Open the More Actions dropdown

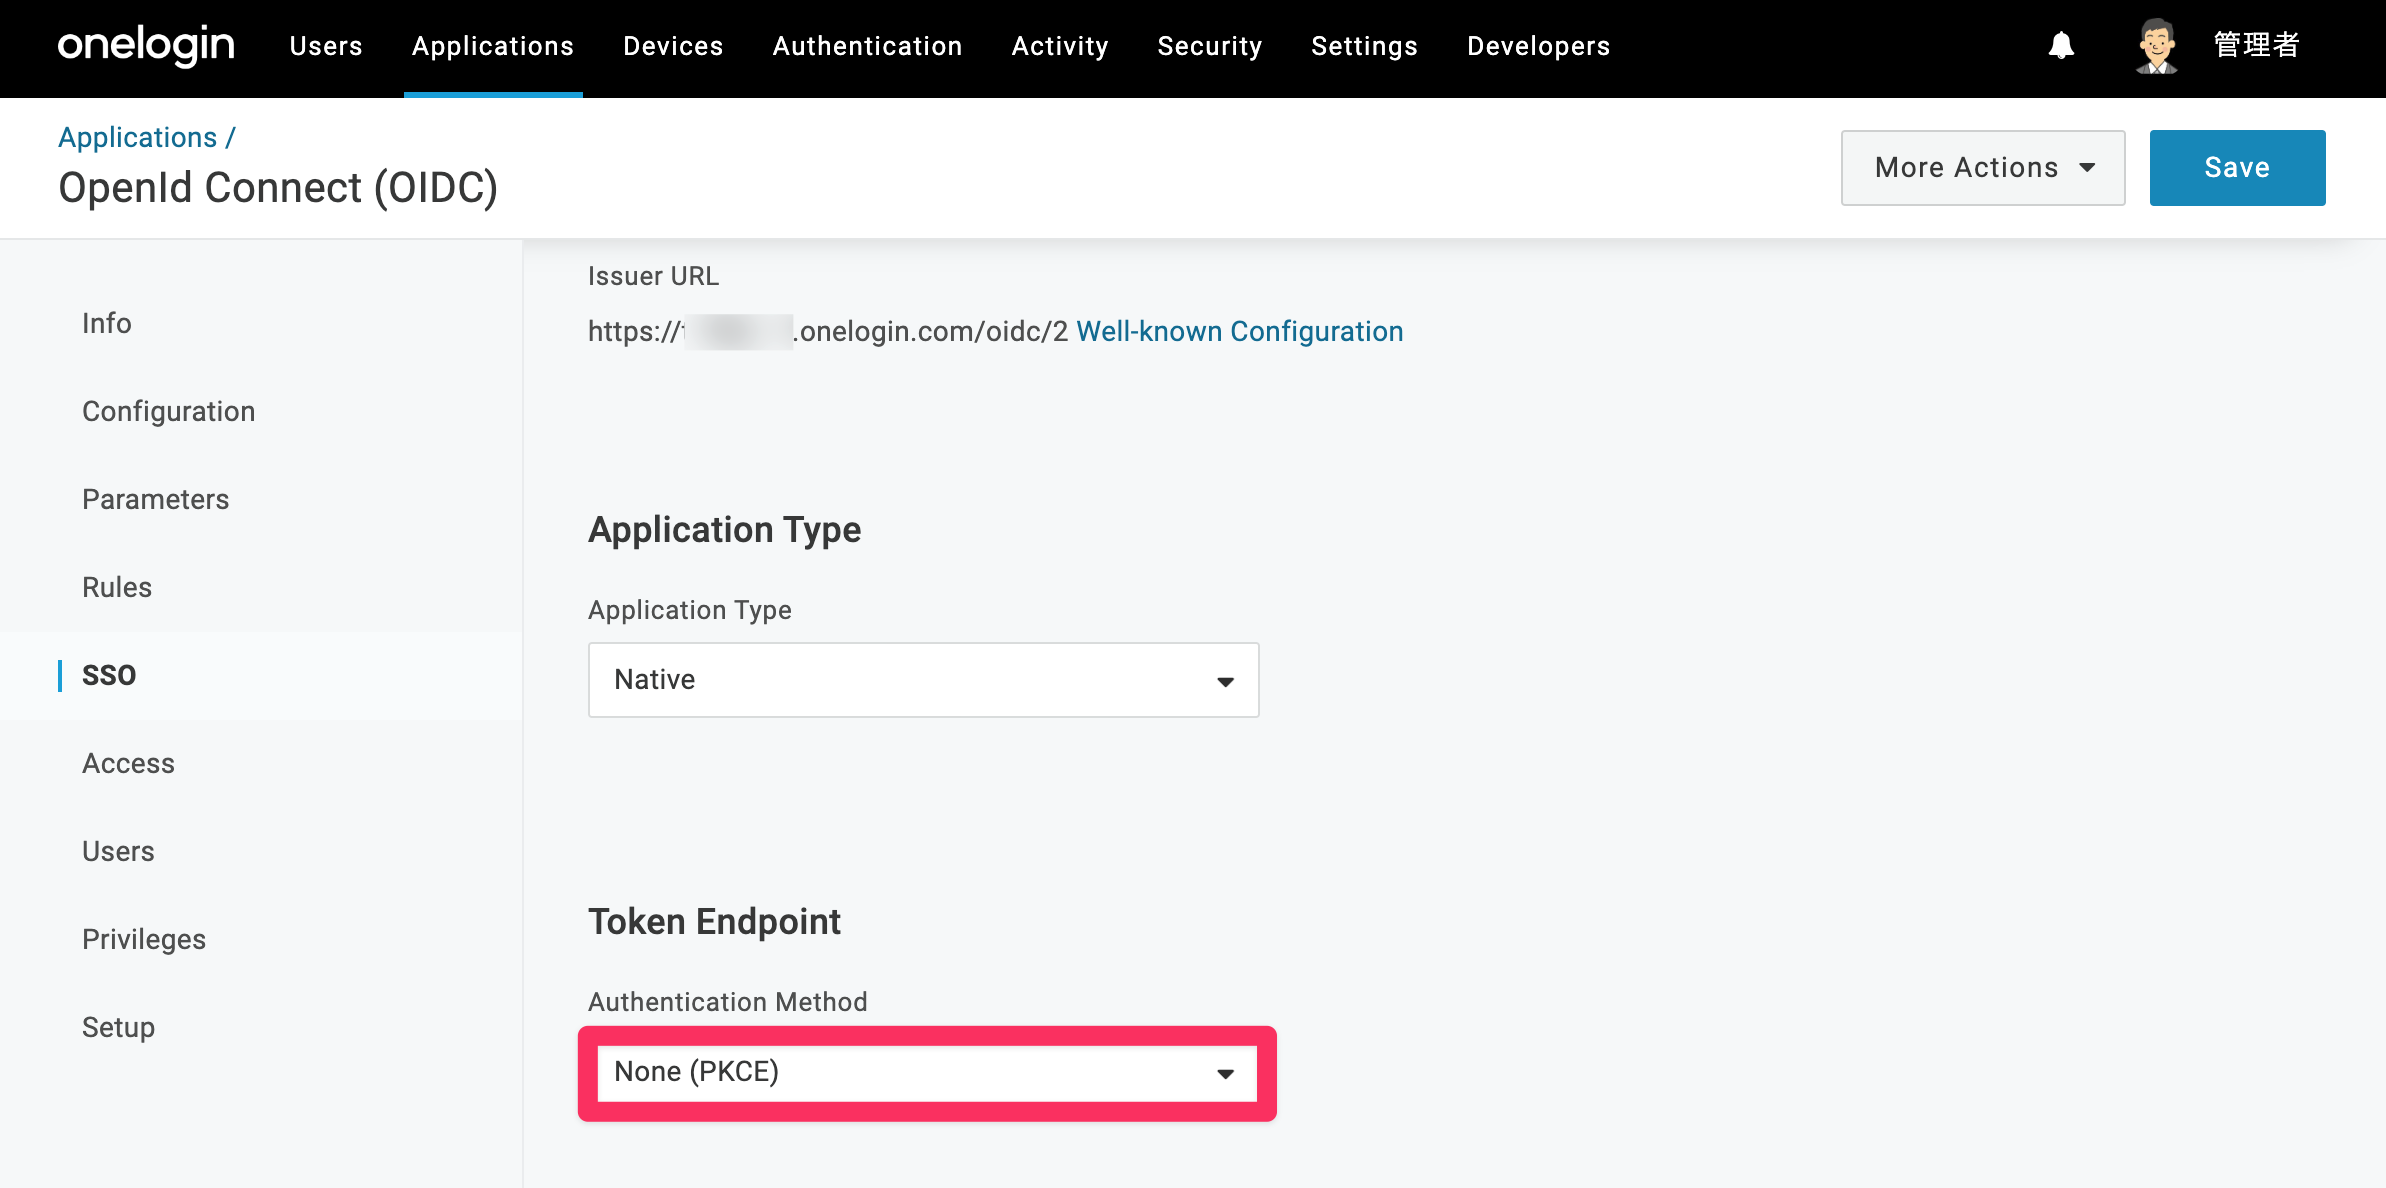point(1983,168)
